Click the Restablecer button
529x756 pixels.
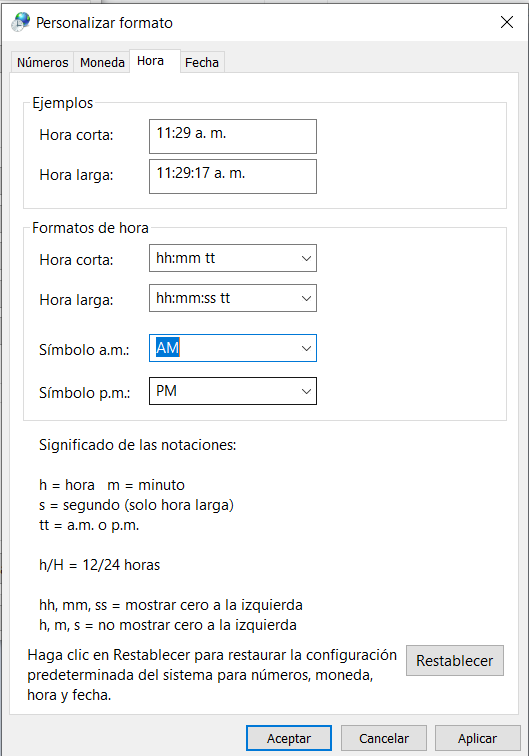(455, 661)
